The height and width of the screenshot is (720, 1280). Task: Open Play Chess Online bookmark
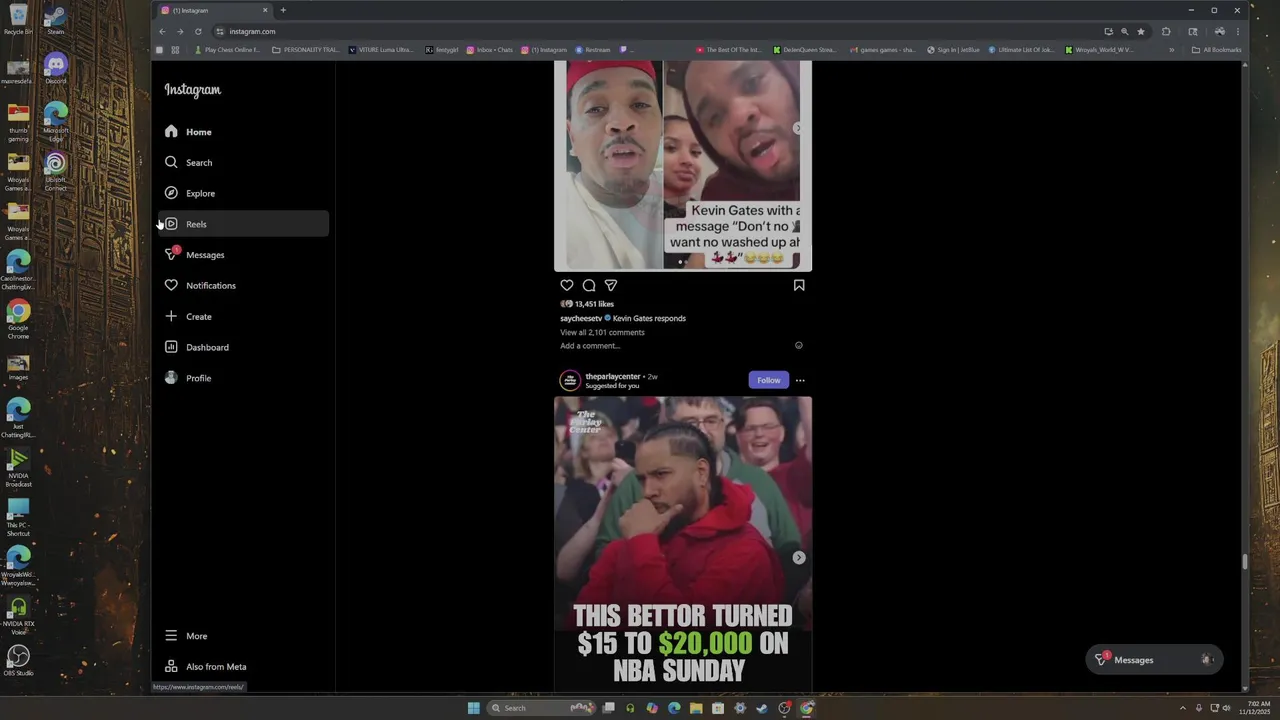(x=228, y=50)
